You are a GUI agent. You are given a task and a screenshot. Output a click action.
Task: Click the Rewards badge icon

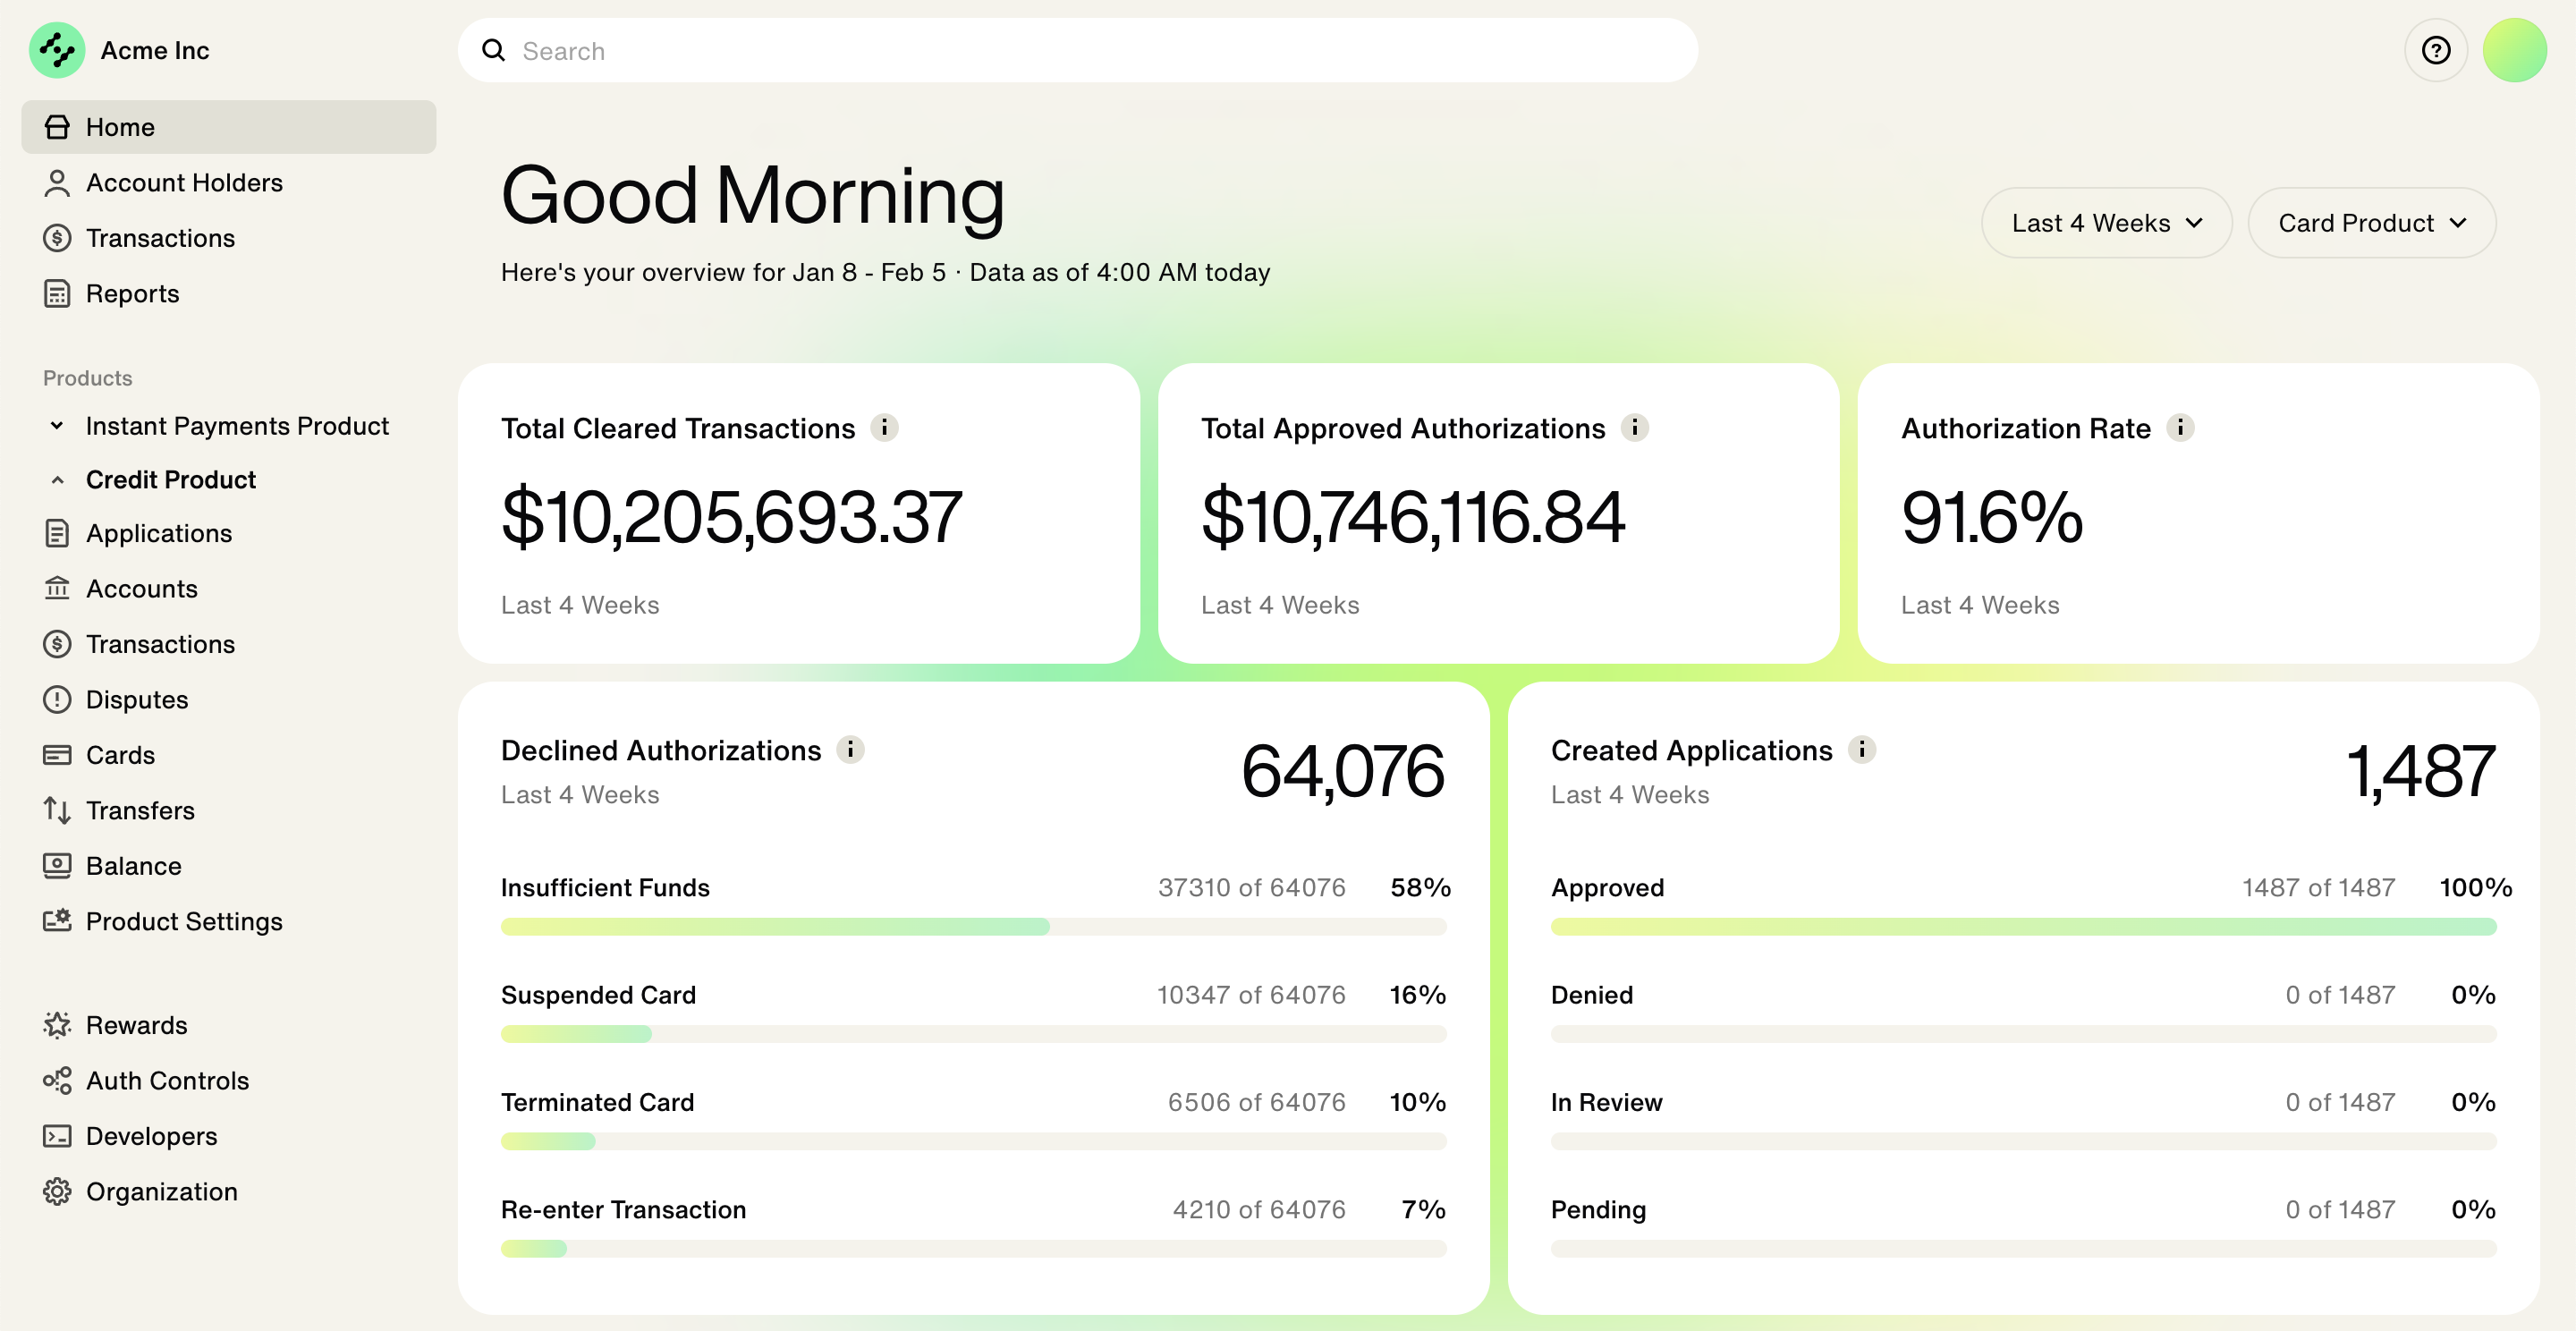57,1025
